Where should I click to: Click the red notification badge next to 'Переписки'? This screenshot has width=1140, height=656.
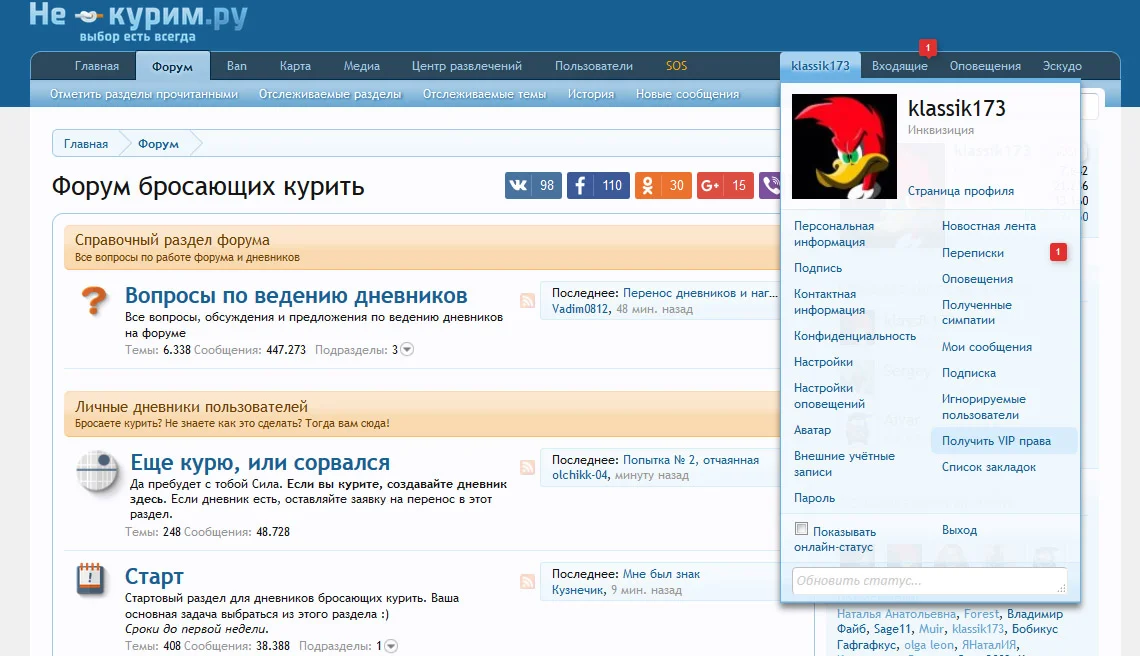(x=1057, y=252)
